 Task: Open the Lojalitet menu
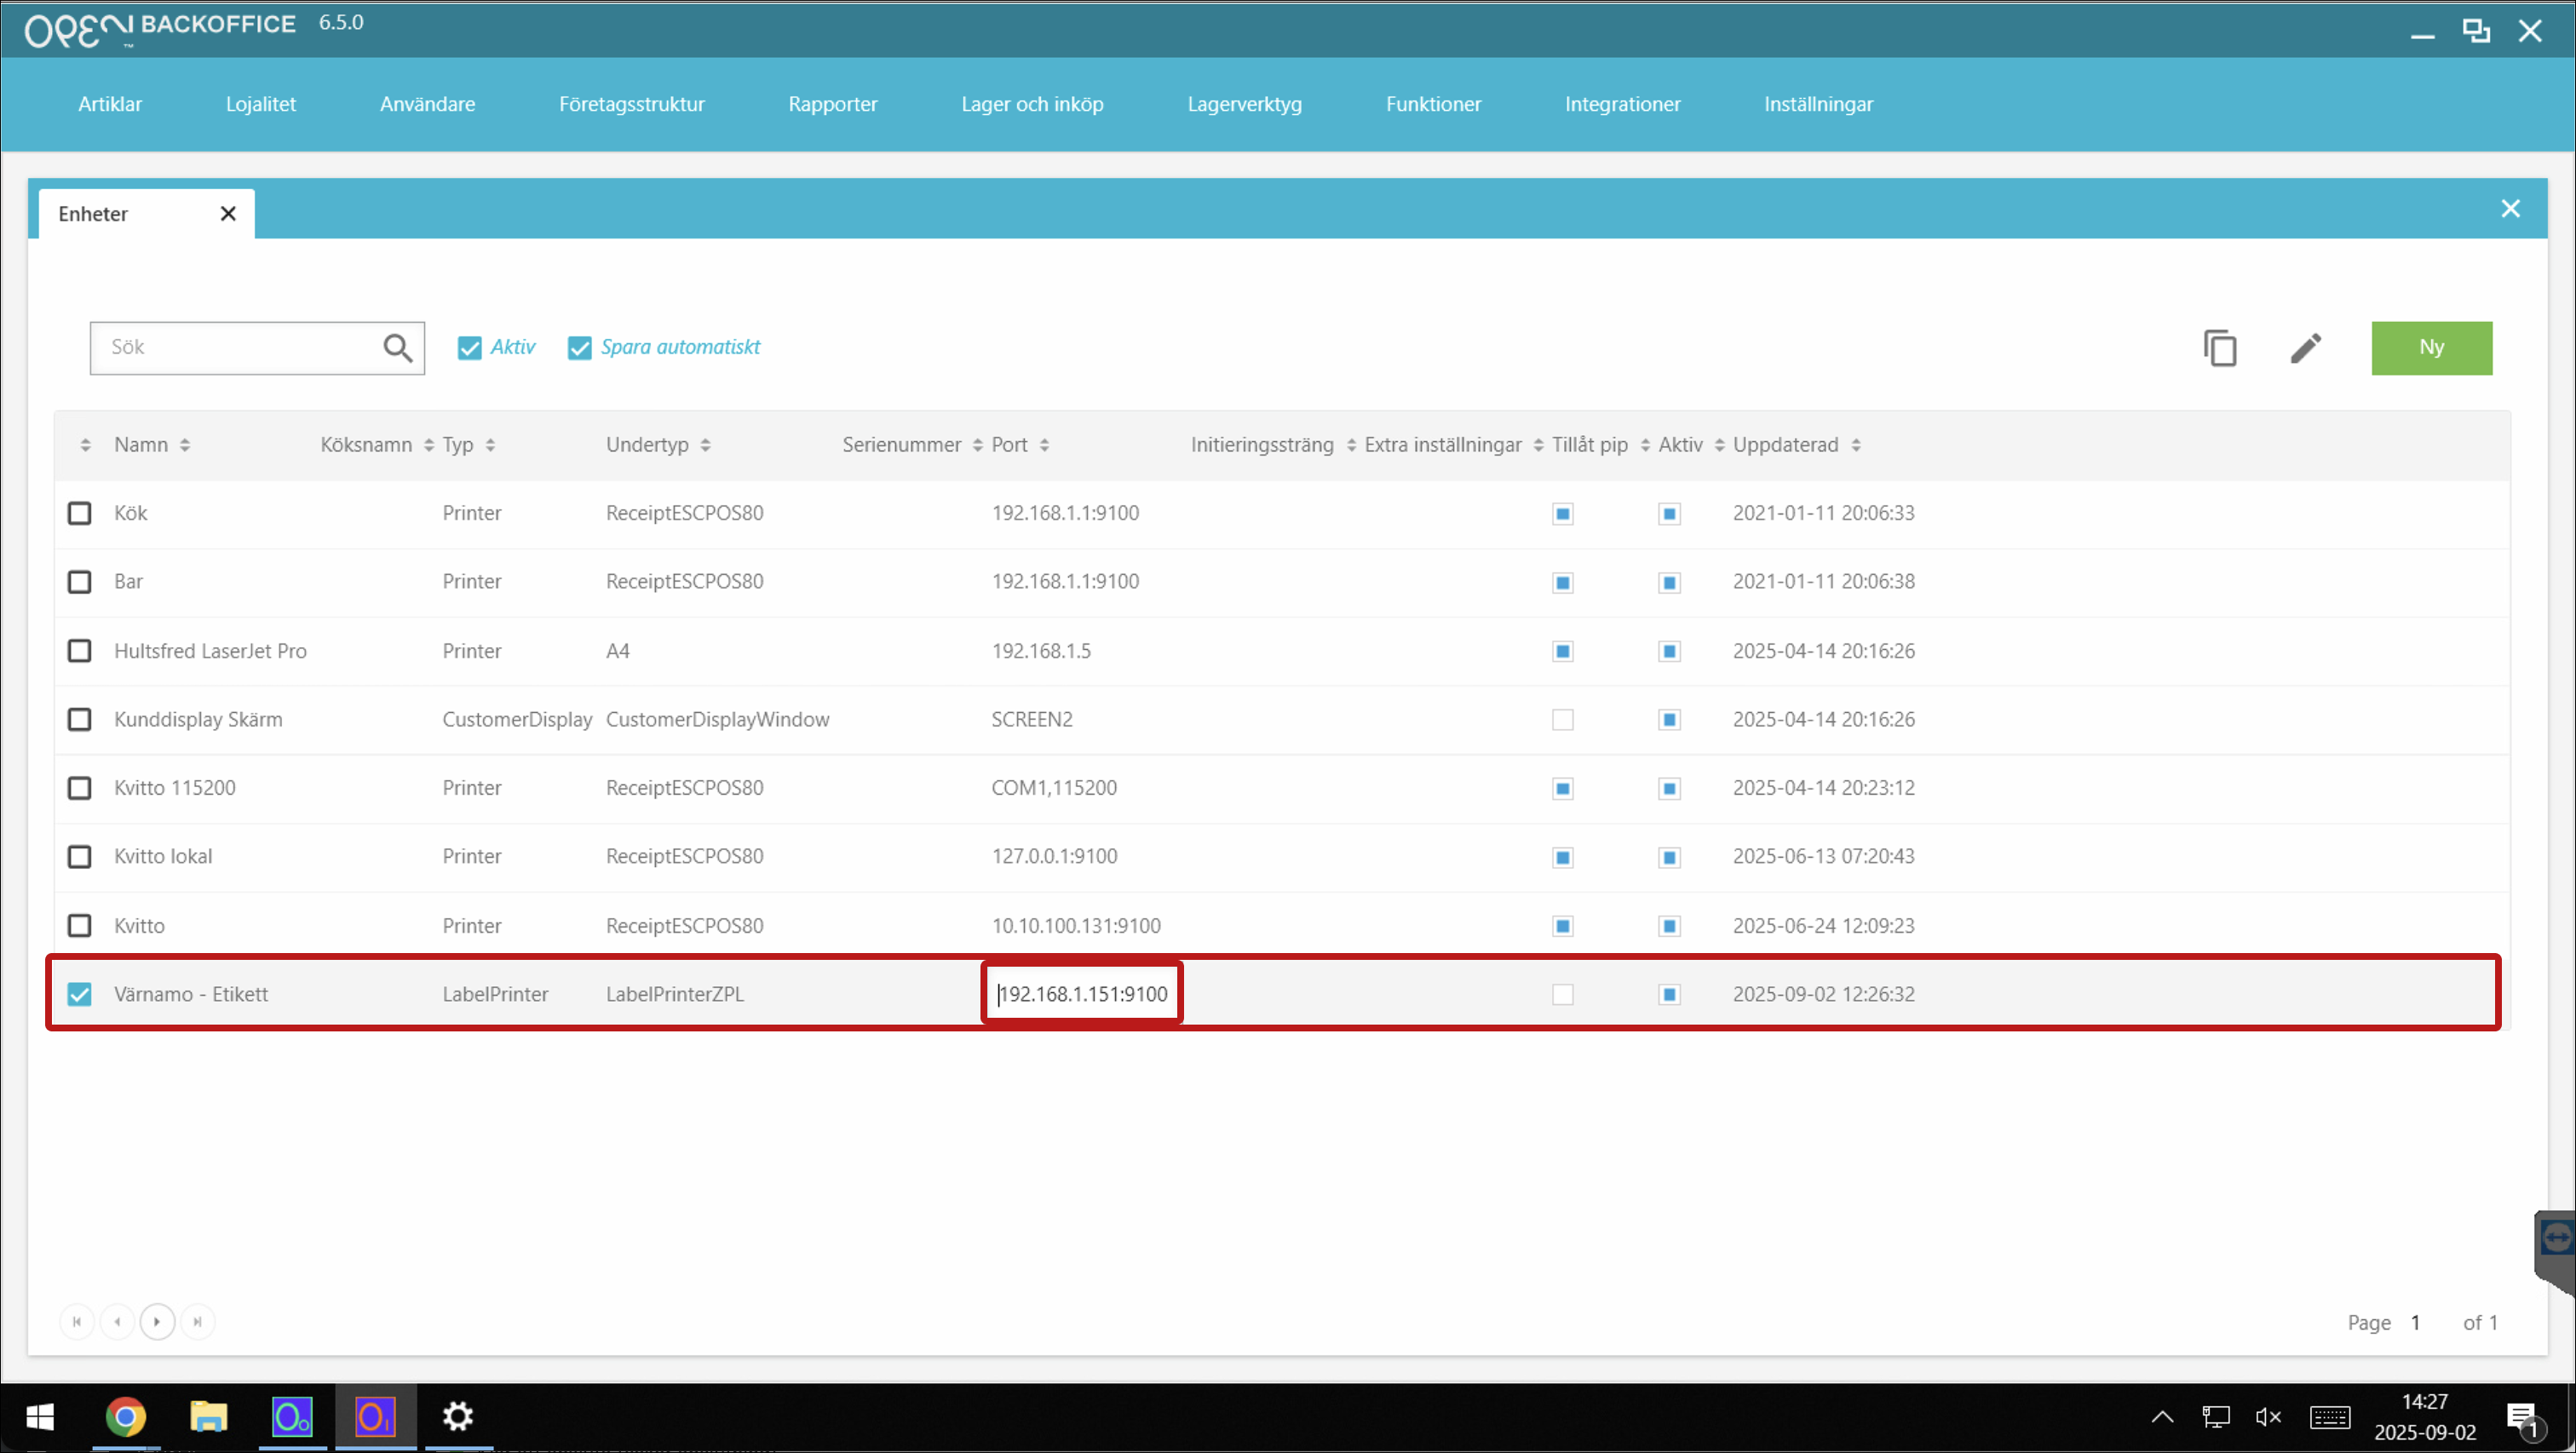pos(261,104)
